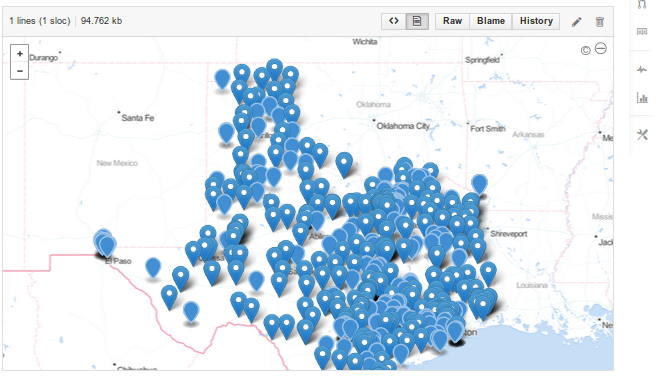The width and height of the screenshot is (658, 377).
Task: Open repository Settings tools icon
Action: 642,135
